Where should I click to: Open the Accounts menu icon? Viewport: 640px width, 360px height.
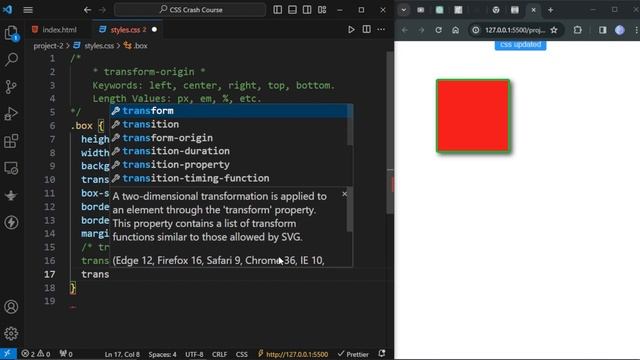coord(11,307)
